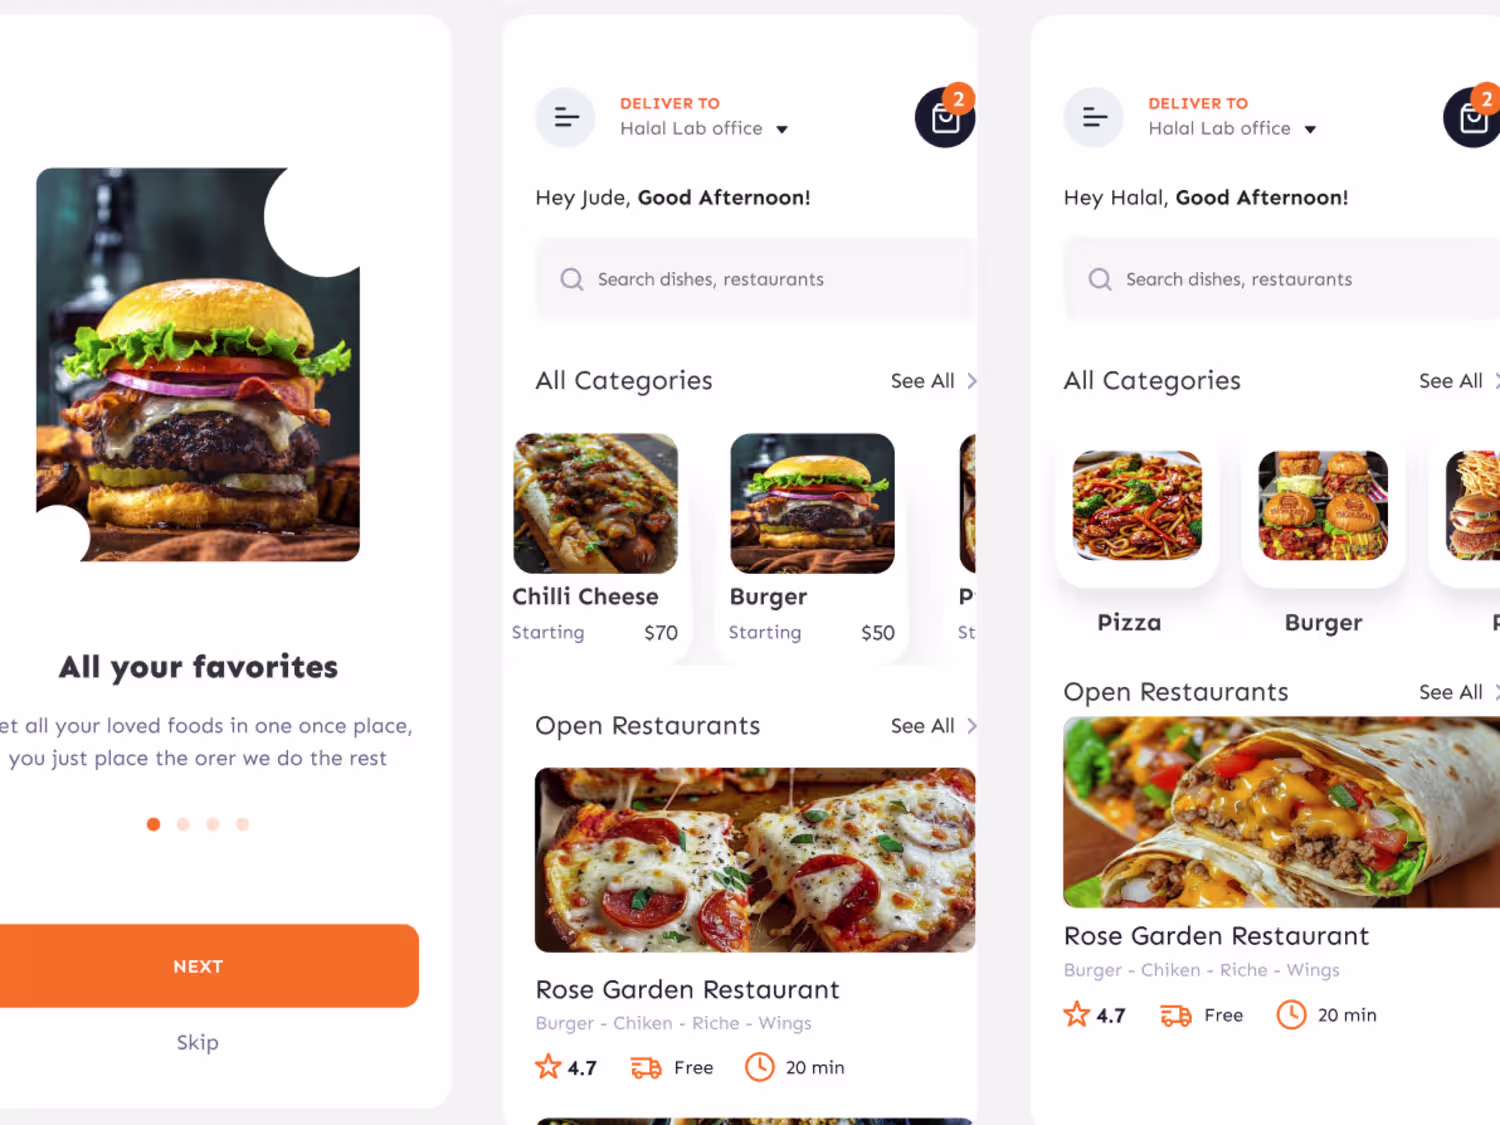The image size is (1500, 1125).
Task: Tap the delivery truck Free icon under pizza restaurant
Action: [x=646, y=1068]
